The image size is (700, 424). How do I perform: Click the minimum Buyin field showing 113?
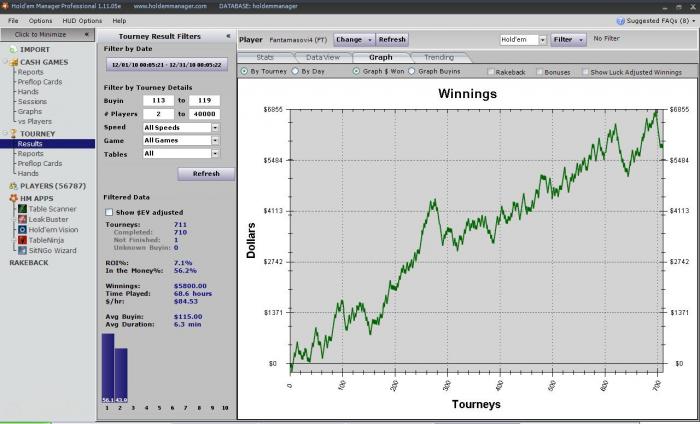(x=158, y=101)
